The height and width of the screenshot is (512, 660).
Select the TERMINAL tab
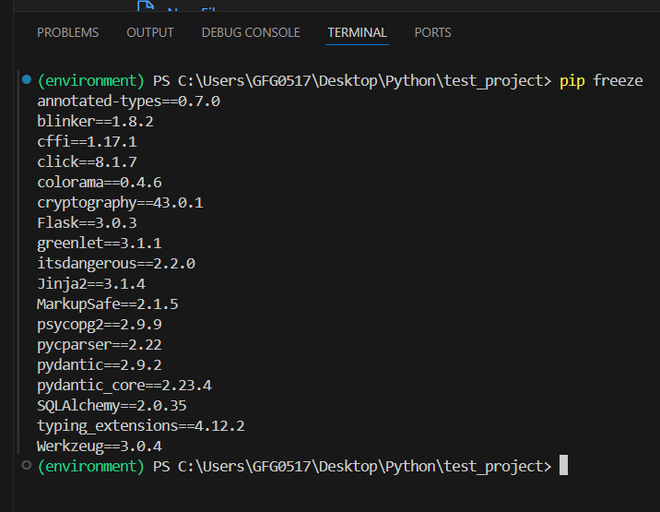coord(357,33)
